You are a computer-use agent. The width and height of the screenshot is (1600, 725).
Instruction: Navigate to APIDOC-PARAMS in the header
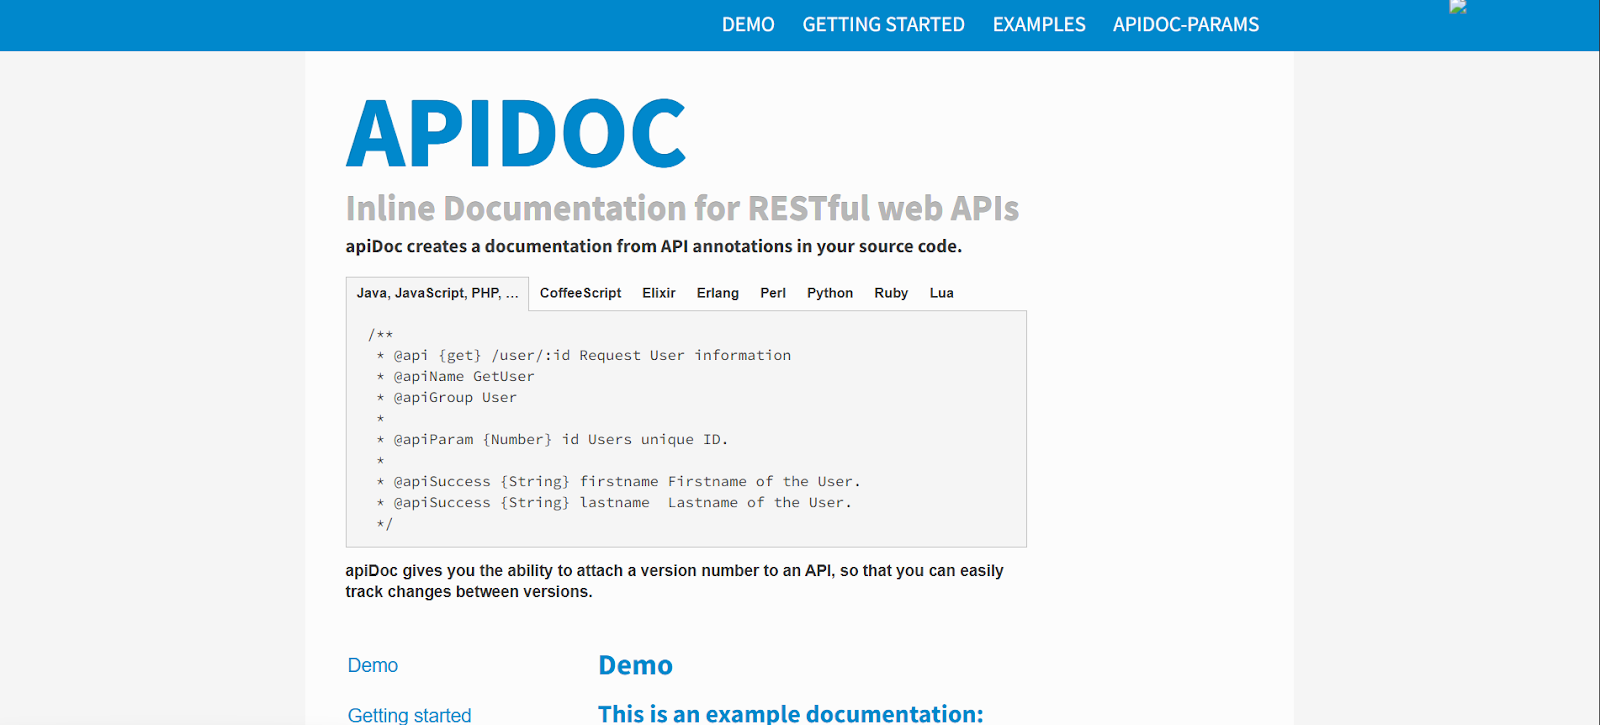pyautogui.click(x=1185, y=25)
